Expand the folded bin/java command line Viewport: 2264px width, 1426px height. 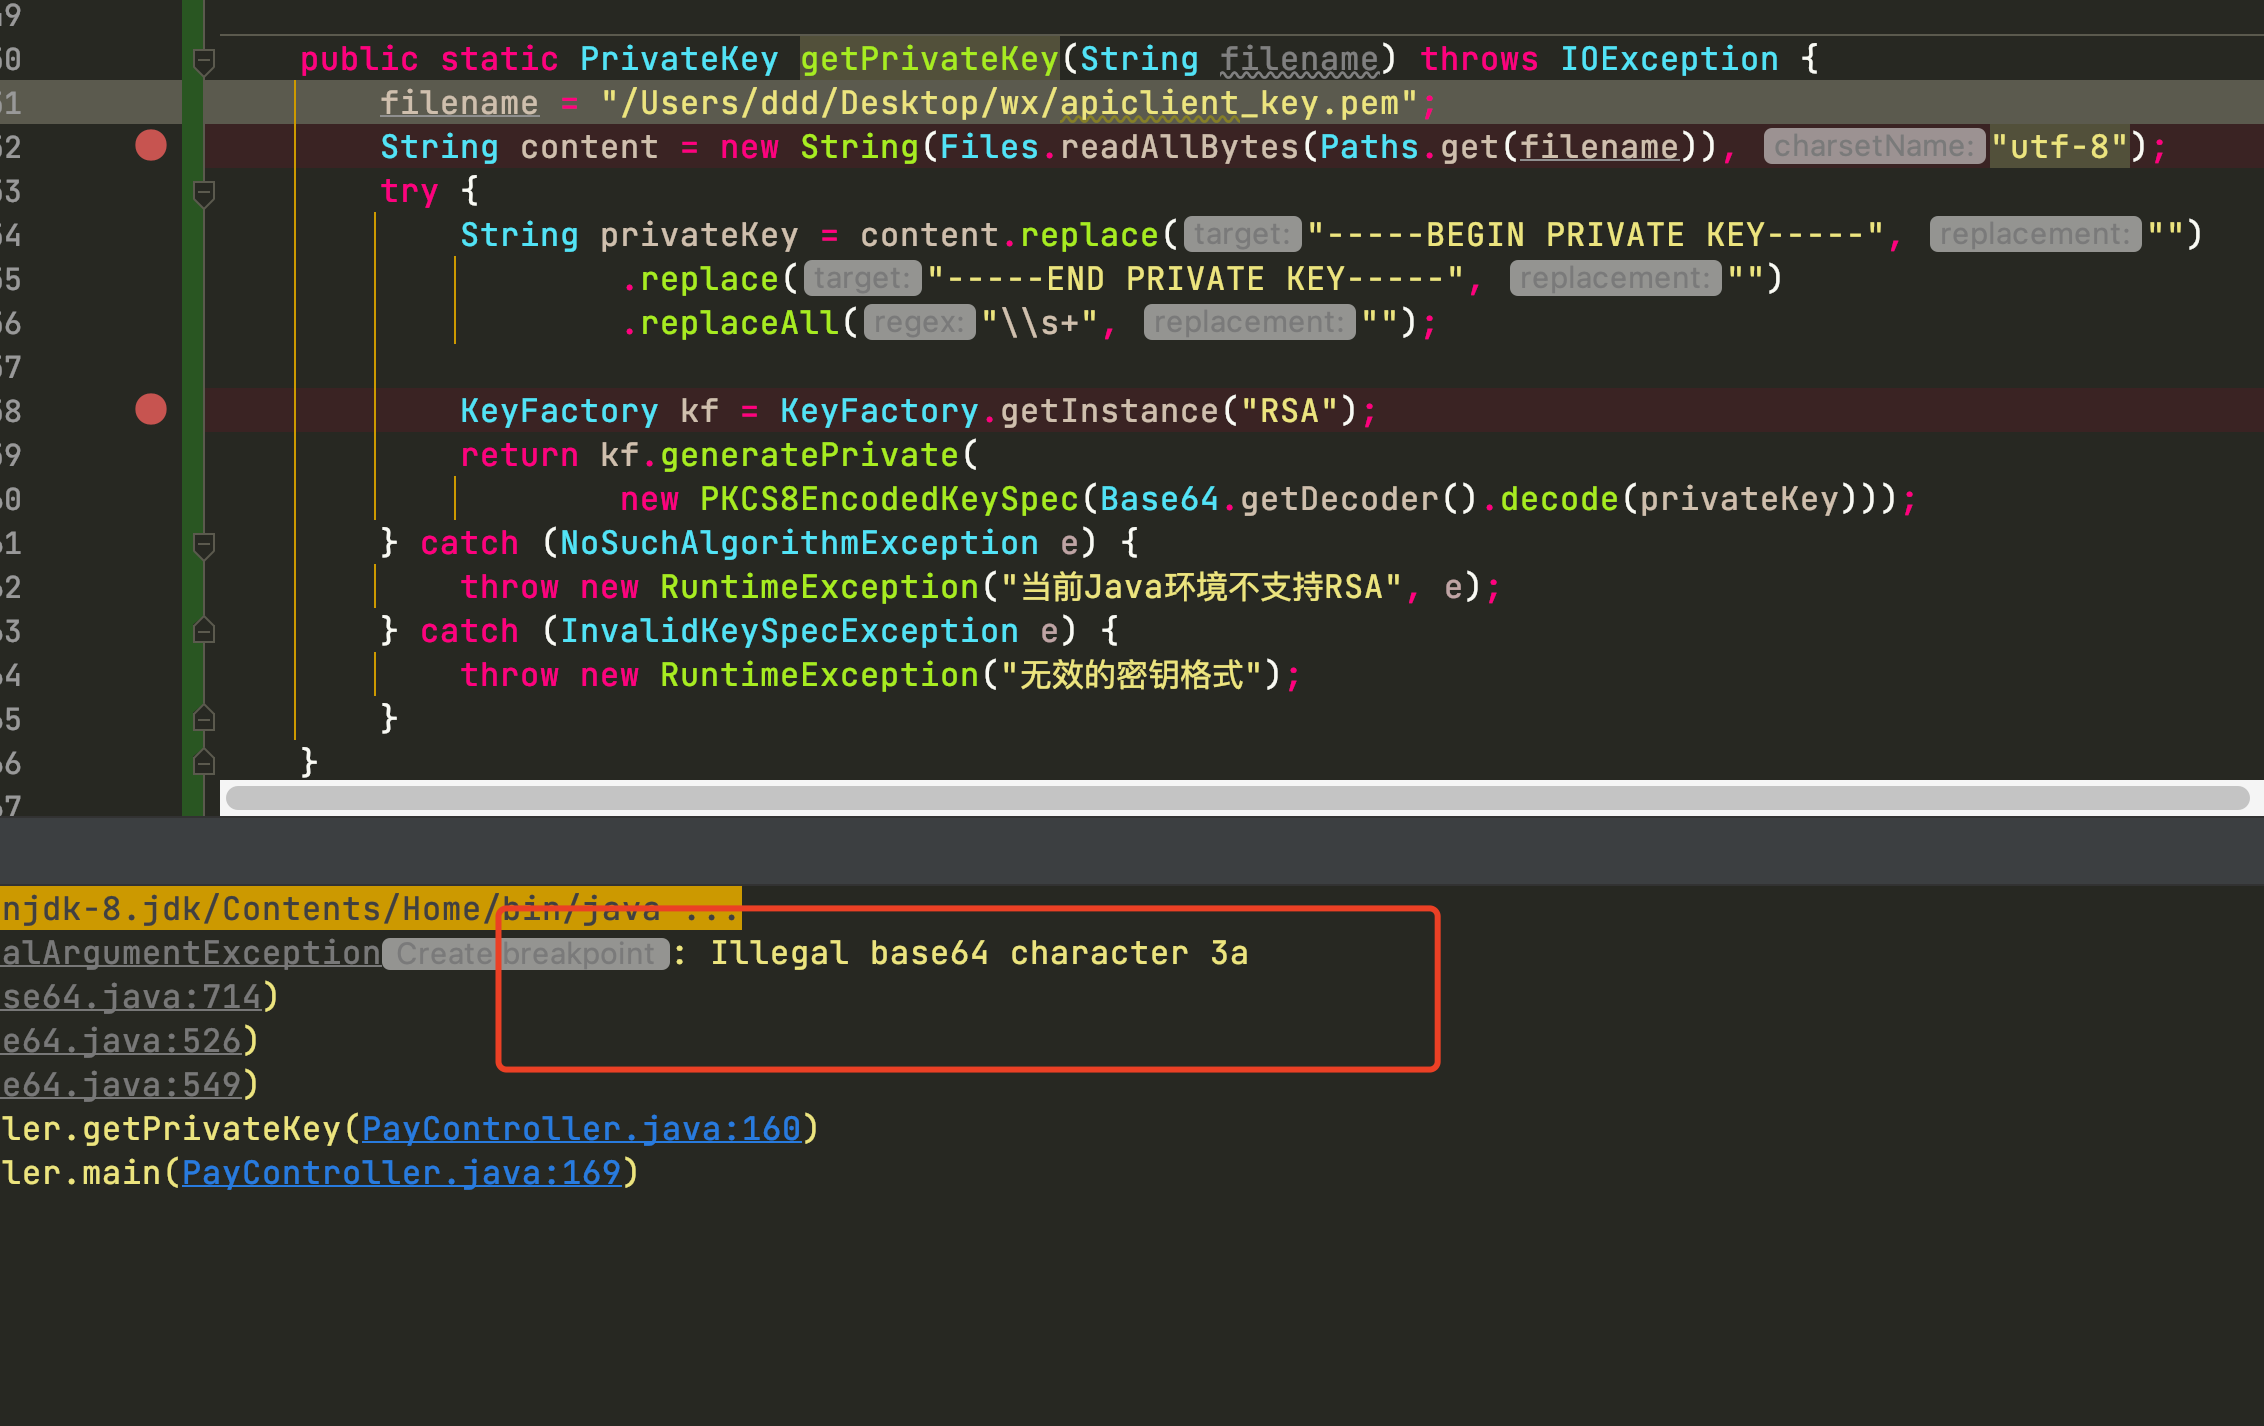click(x=710, y=909)
